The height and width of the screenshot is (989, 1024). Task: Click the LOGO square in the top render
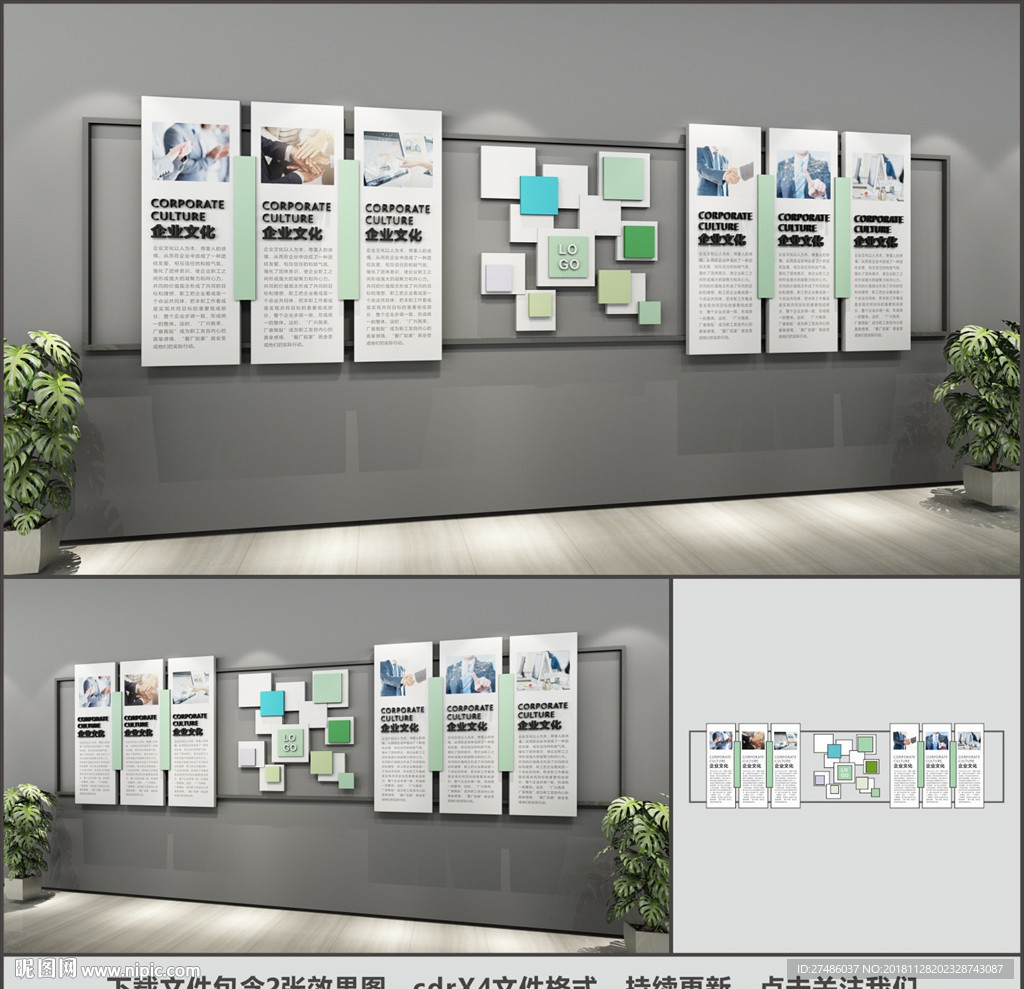click(x=568, y=257)
